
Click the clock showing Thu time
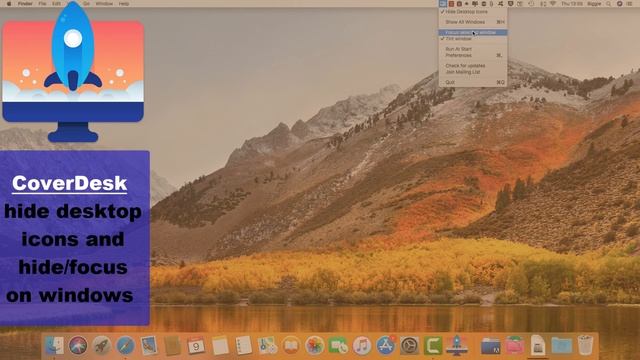point(572,4)
